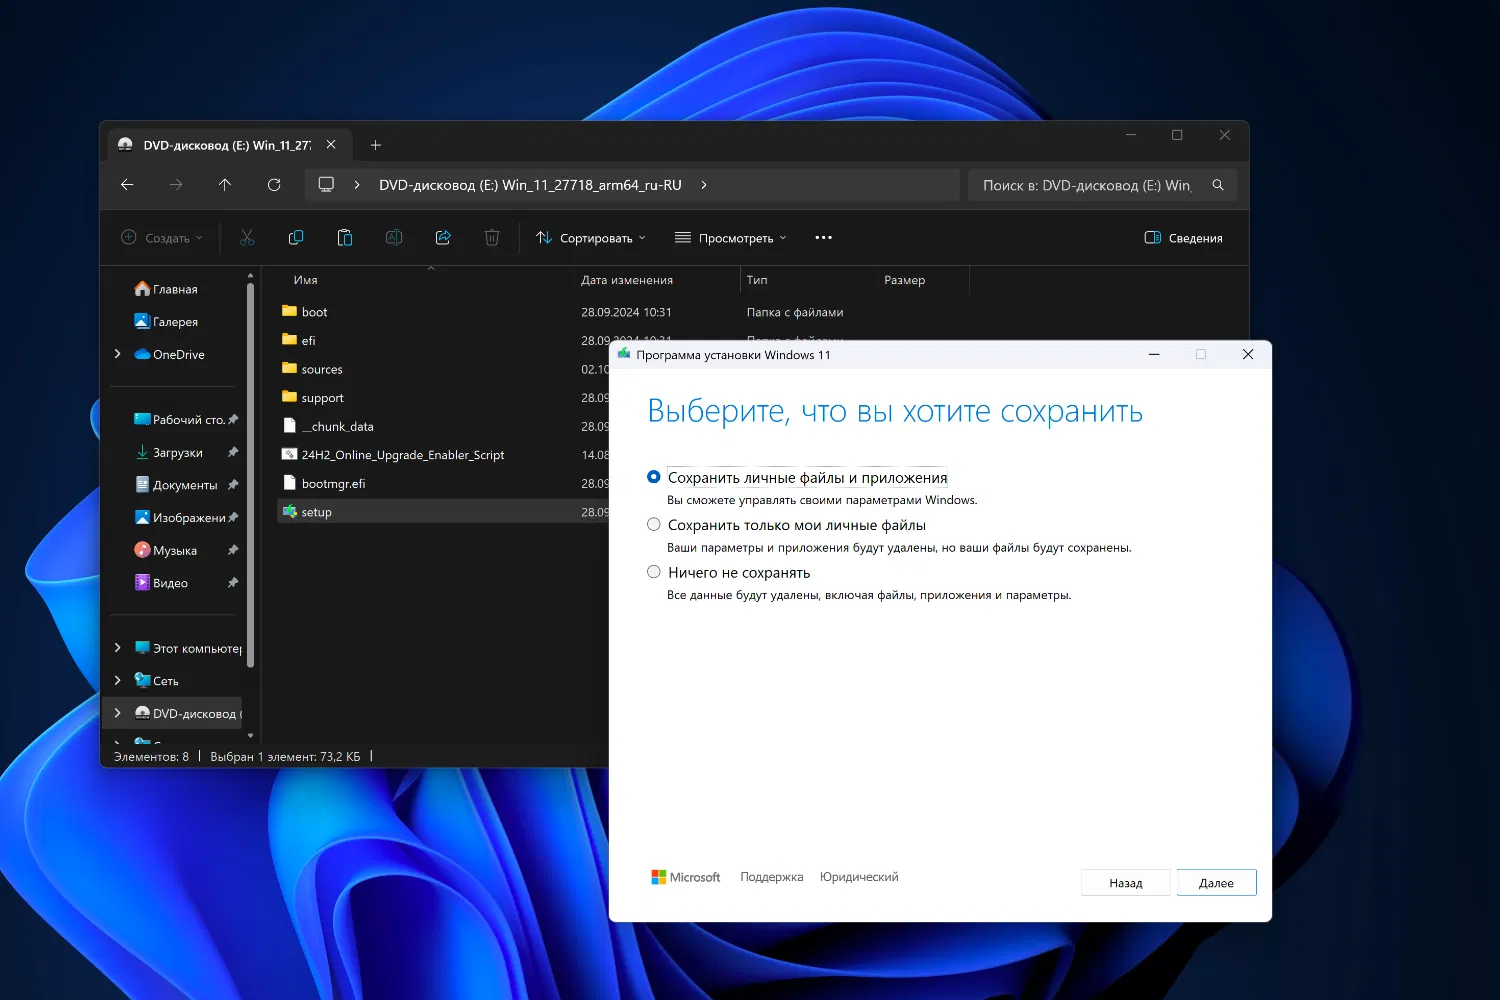Refresh the File Explorer folder view
This screenshot has width=1500, height=1000.
tap(274, 185)
